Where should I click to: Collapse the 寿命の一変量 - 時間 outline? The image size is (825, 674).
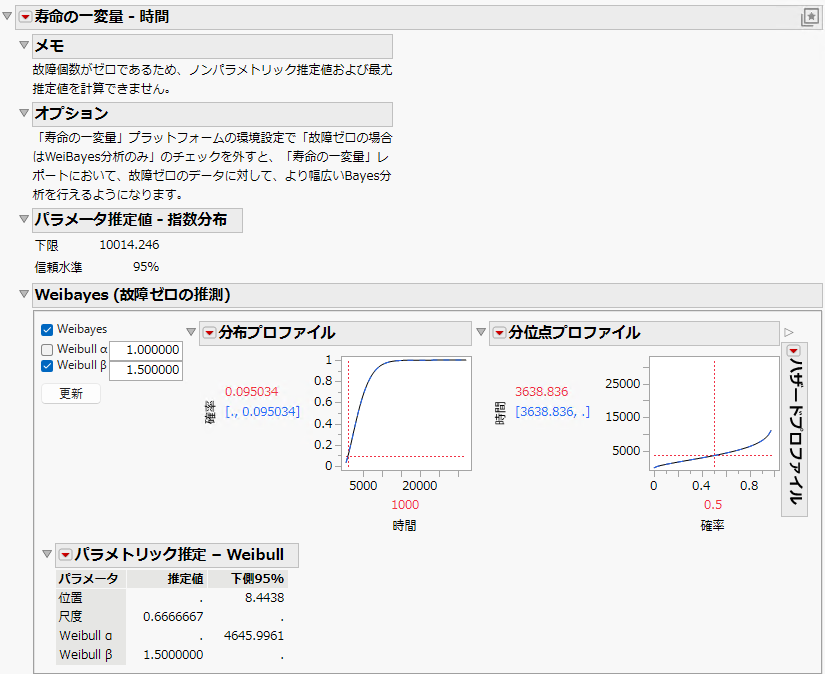coord(7,16)
